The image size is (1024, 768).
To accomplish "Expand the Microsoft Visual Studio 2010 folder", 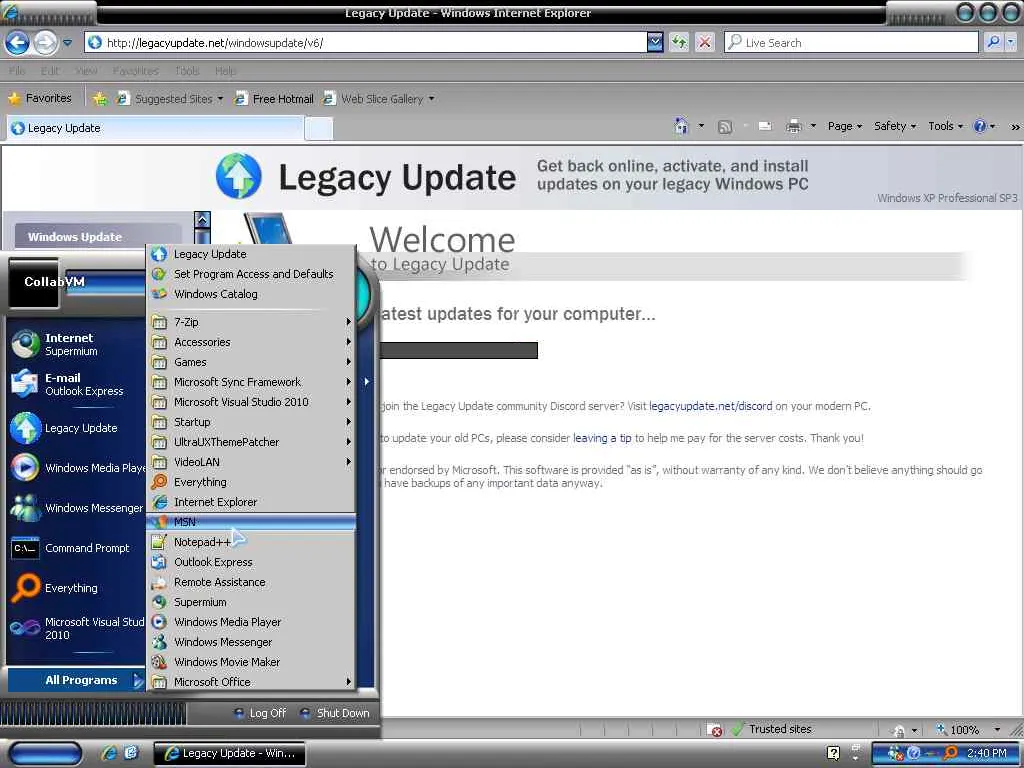I will (251, 402).
